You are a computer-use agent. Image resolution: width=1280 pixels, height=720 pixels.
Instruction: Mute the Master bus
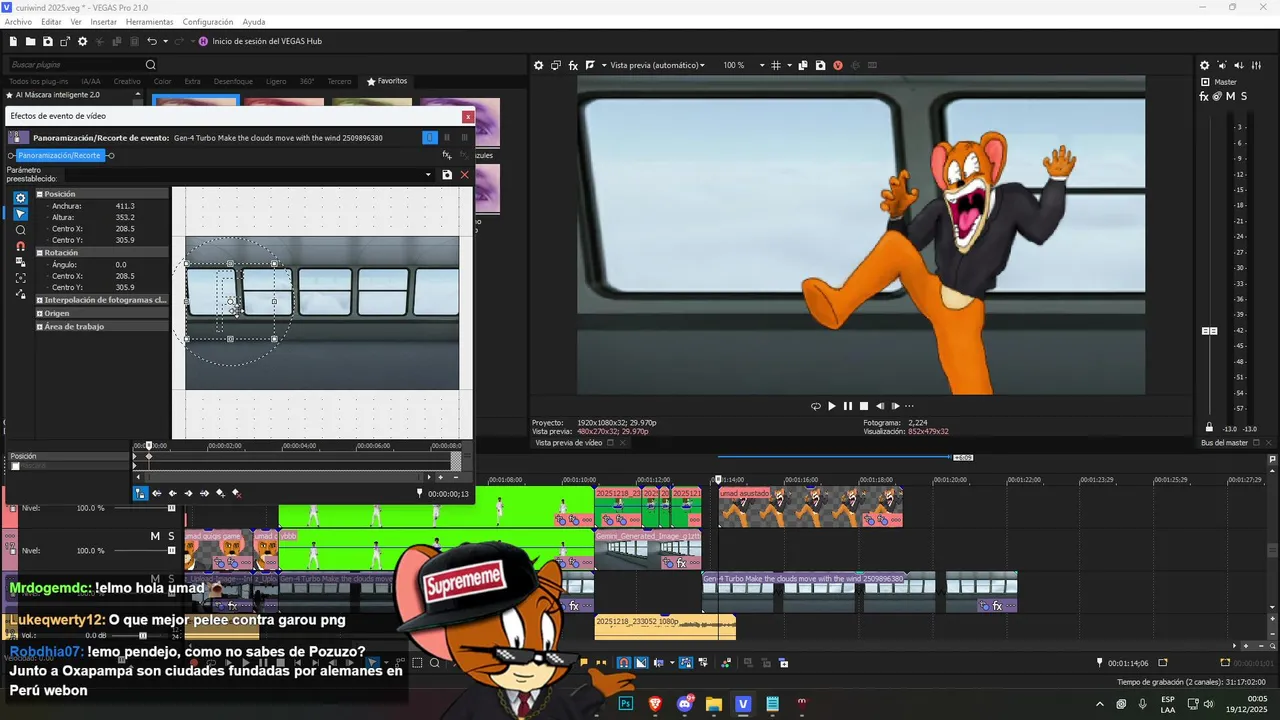point(1229,96)
